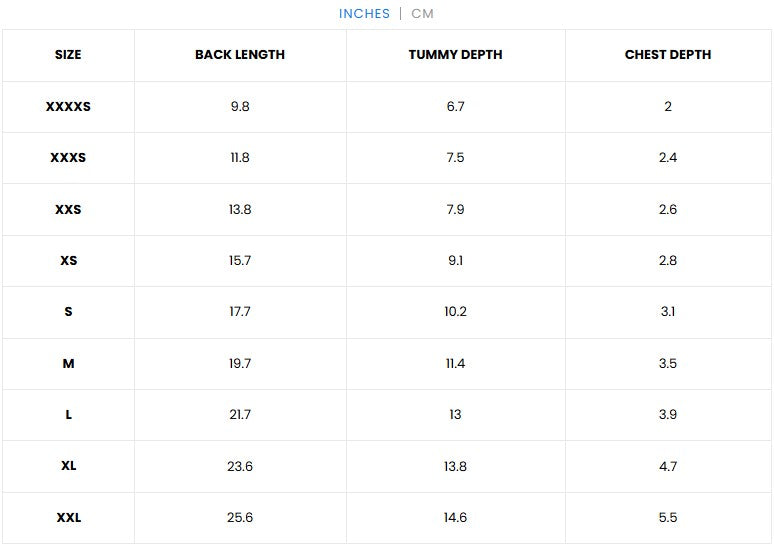Screen dimensions: 774x548
Task: Select the XS size row label
Action: pyautogui.click(x=68, y=261)
